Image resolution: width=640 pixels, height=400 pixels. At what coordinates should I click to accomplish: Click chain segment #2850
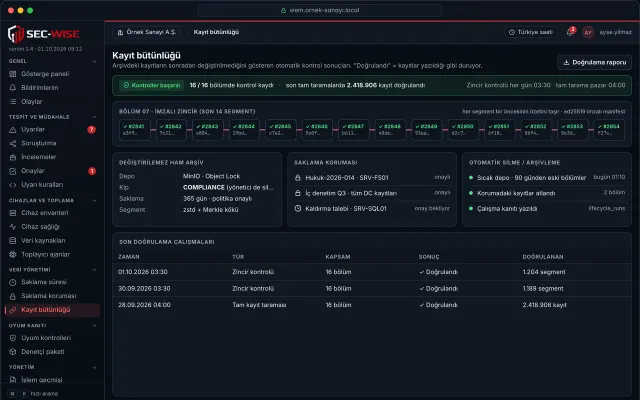point(463,130)
